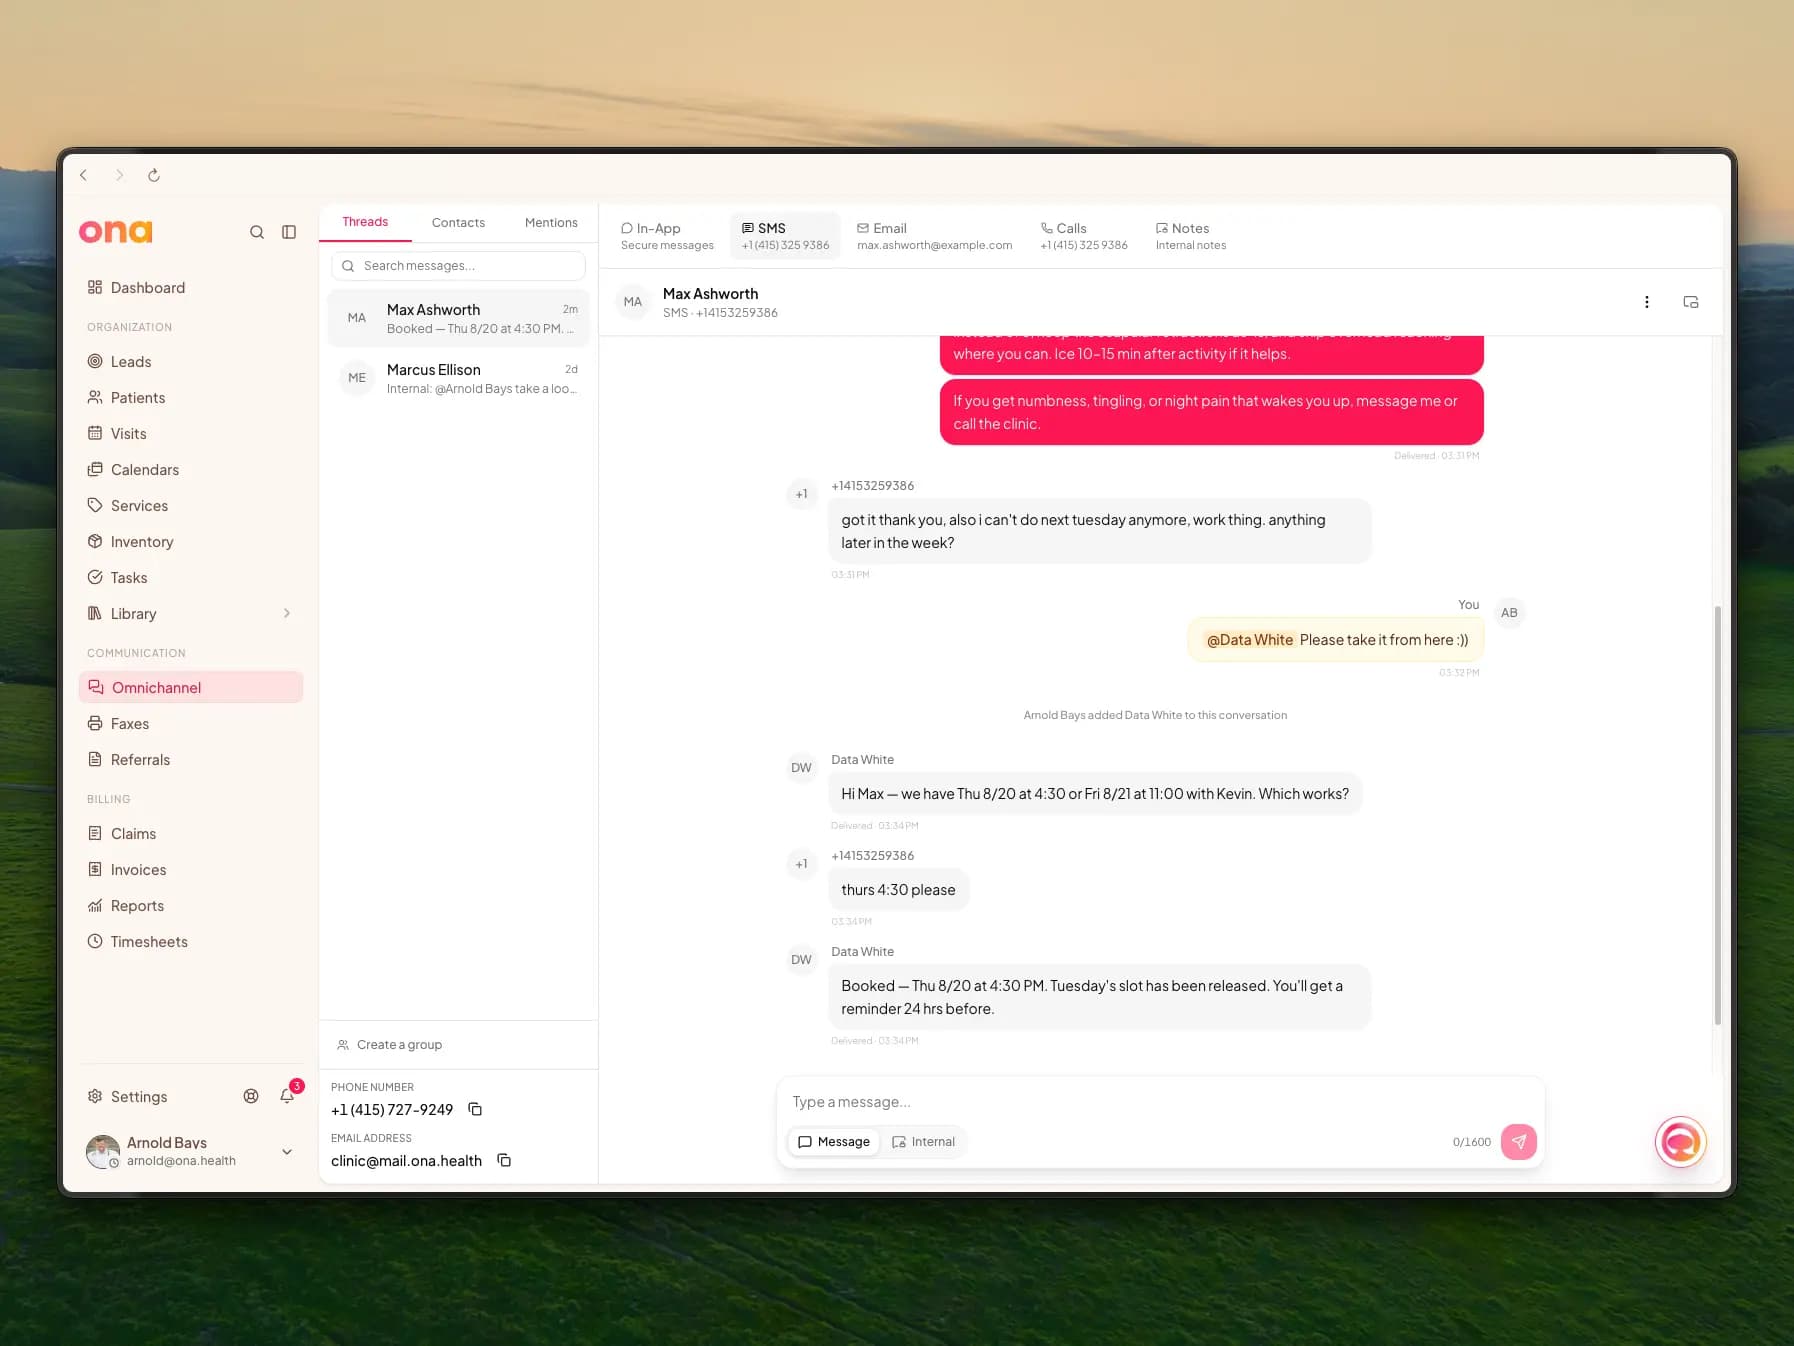
Task: Open the Max Ashworth thread
Action: (x=458, y=318)
